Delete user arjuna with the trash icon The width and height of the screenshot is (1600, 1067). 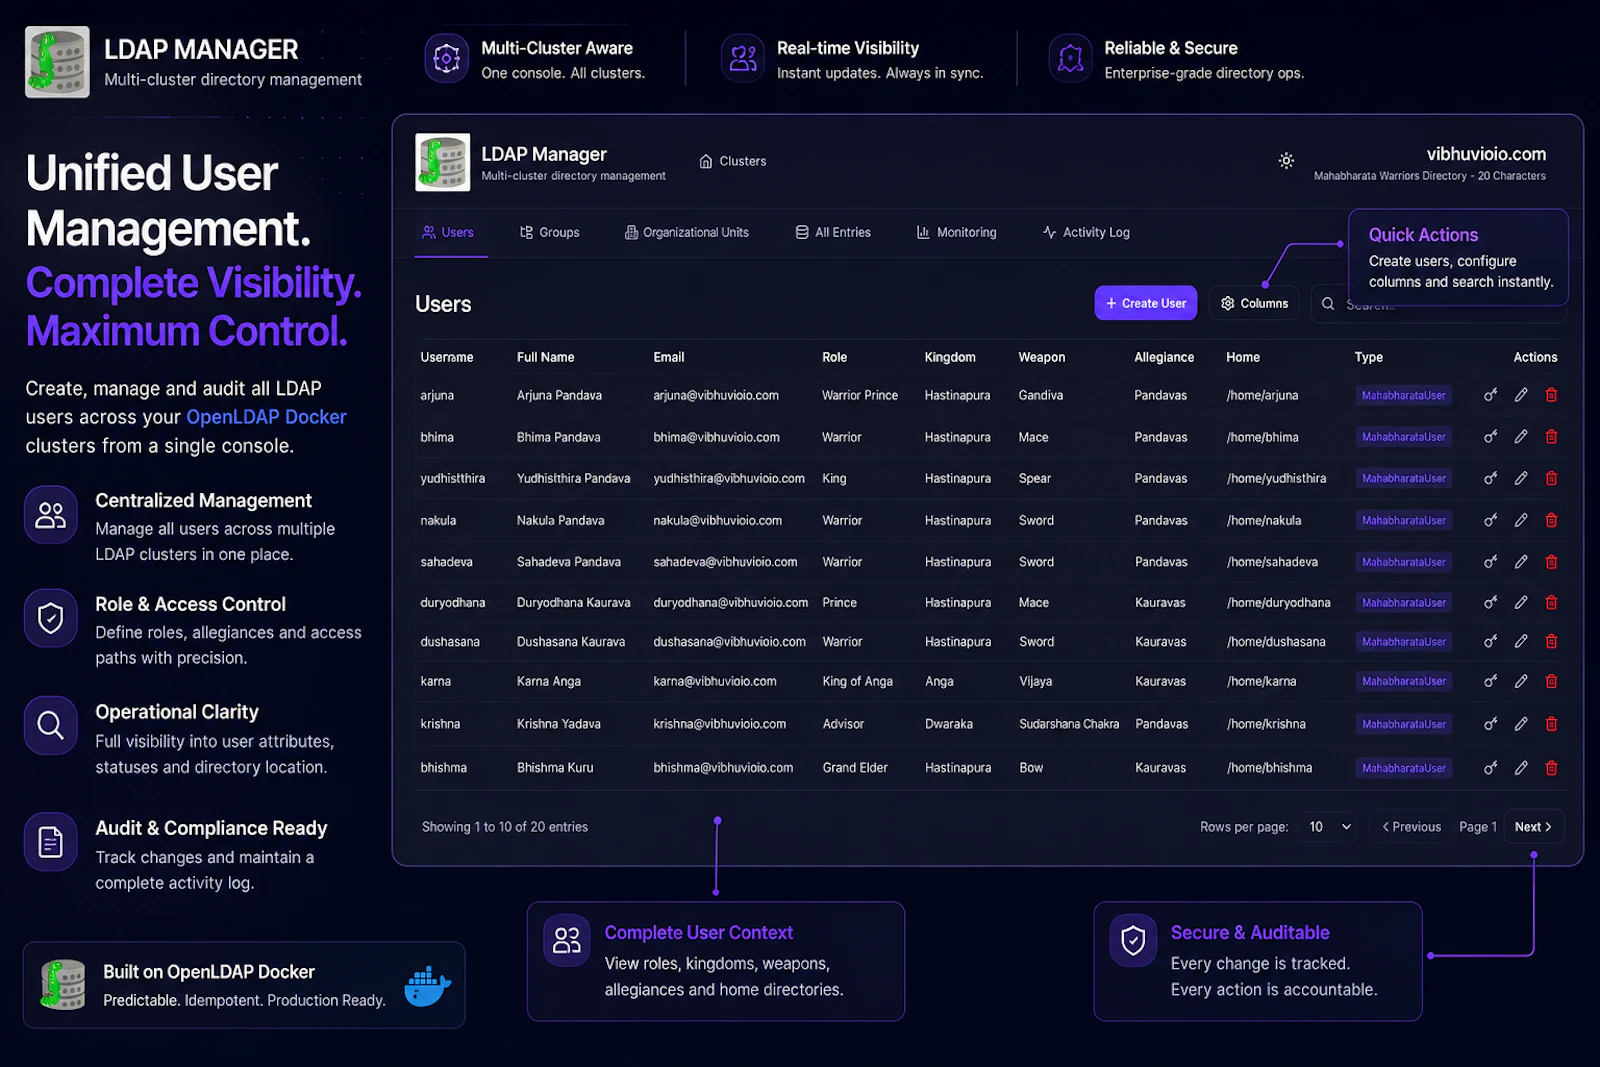pyautogui.click(x=1551, y=395)
